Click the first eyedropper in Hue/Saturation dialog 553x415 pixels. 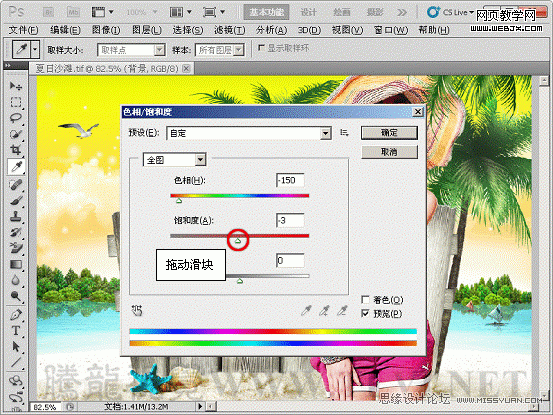(x=306, y=310)
